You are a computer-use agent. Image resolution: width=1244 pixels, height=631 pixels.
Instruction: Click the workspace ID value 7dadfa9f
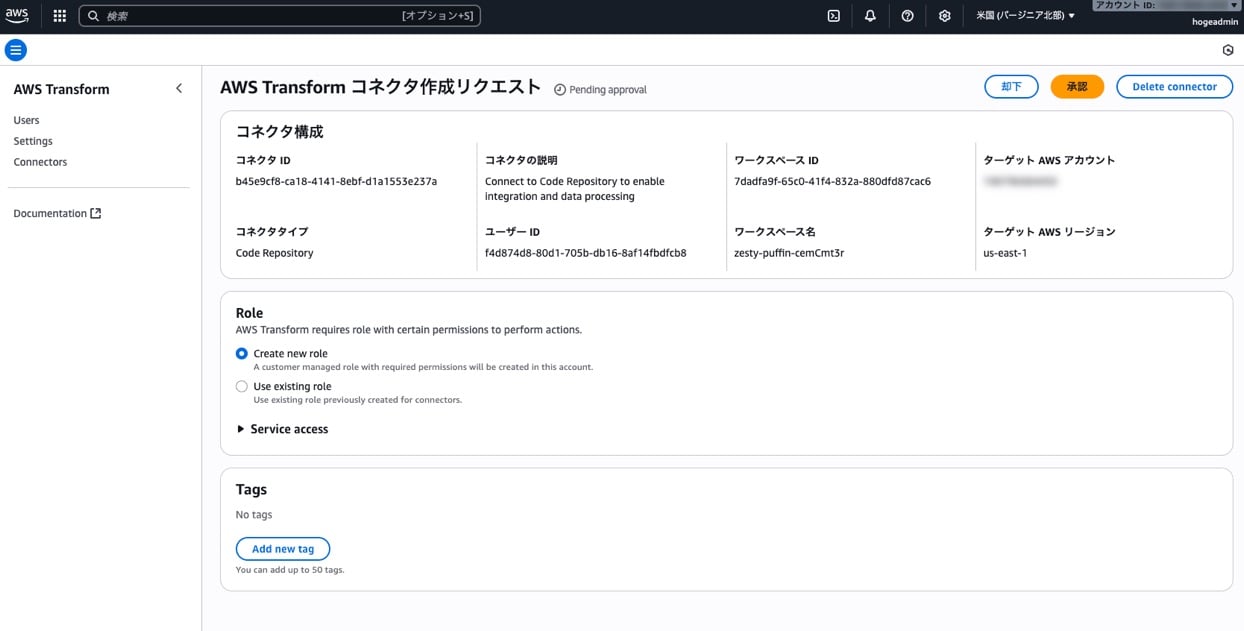(832, 182)
